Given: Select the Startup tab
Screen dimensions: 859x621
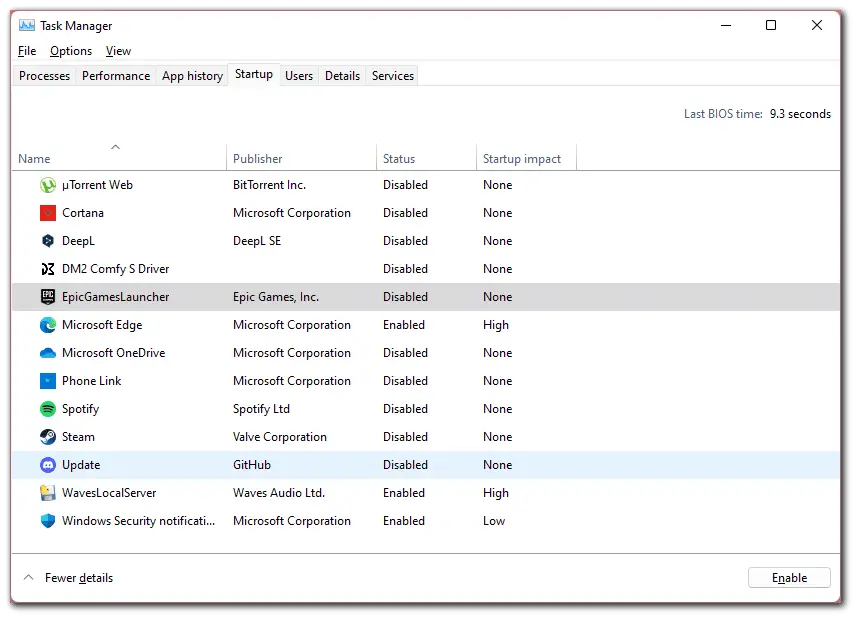Looking at the screenshot, I should (x=254, y=74).
